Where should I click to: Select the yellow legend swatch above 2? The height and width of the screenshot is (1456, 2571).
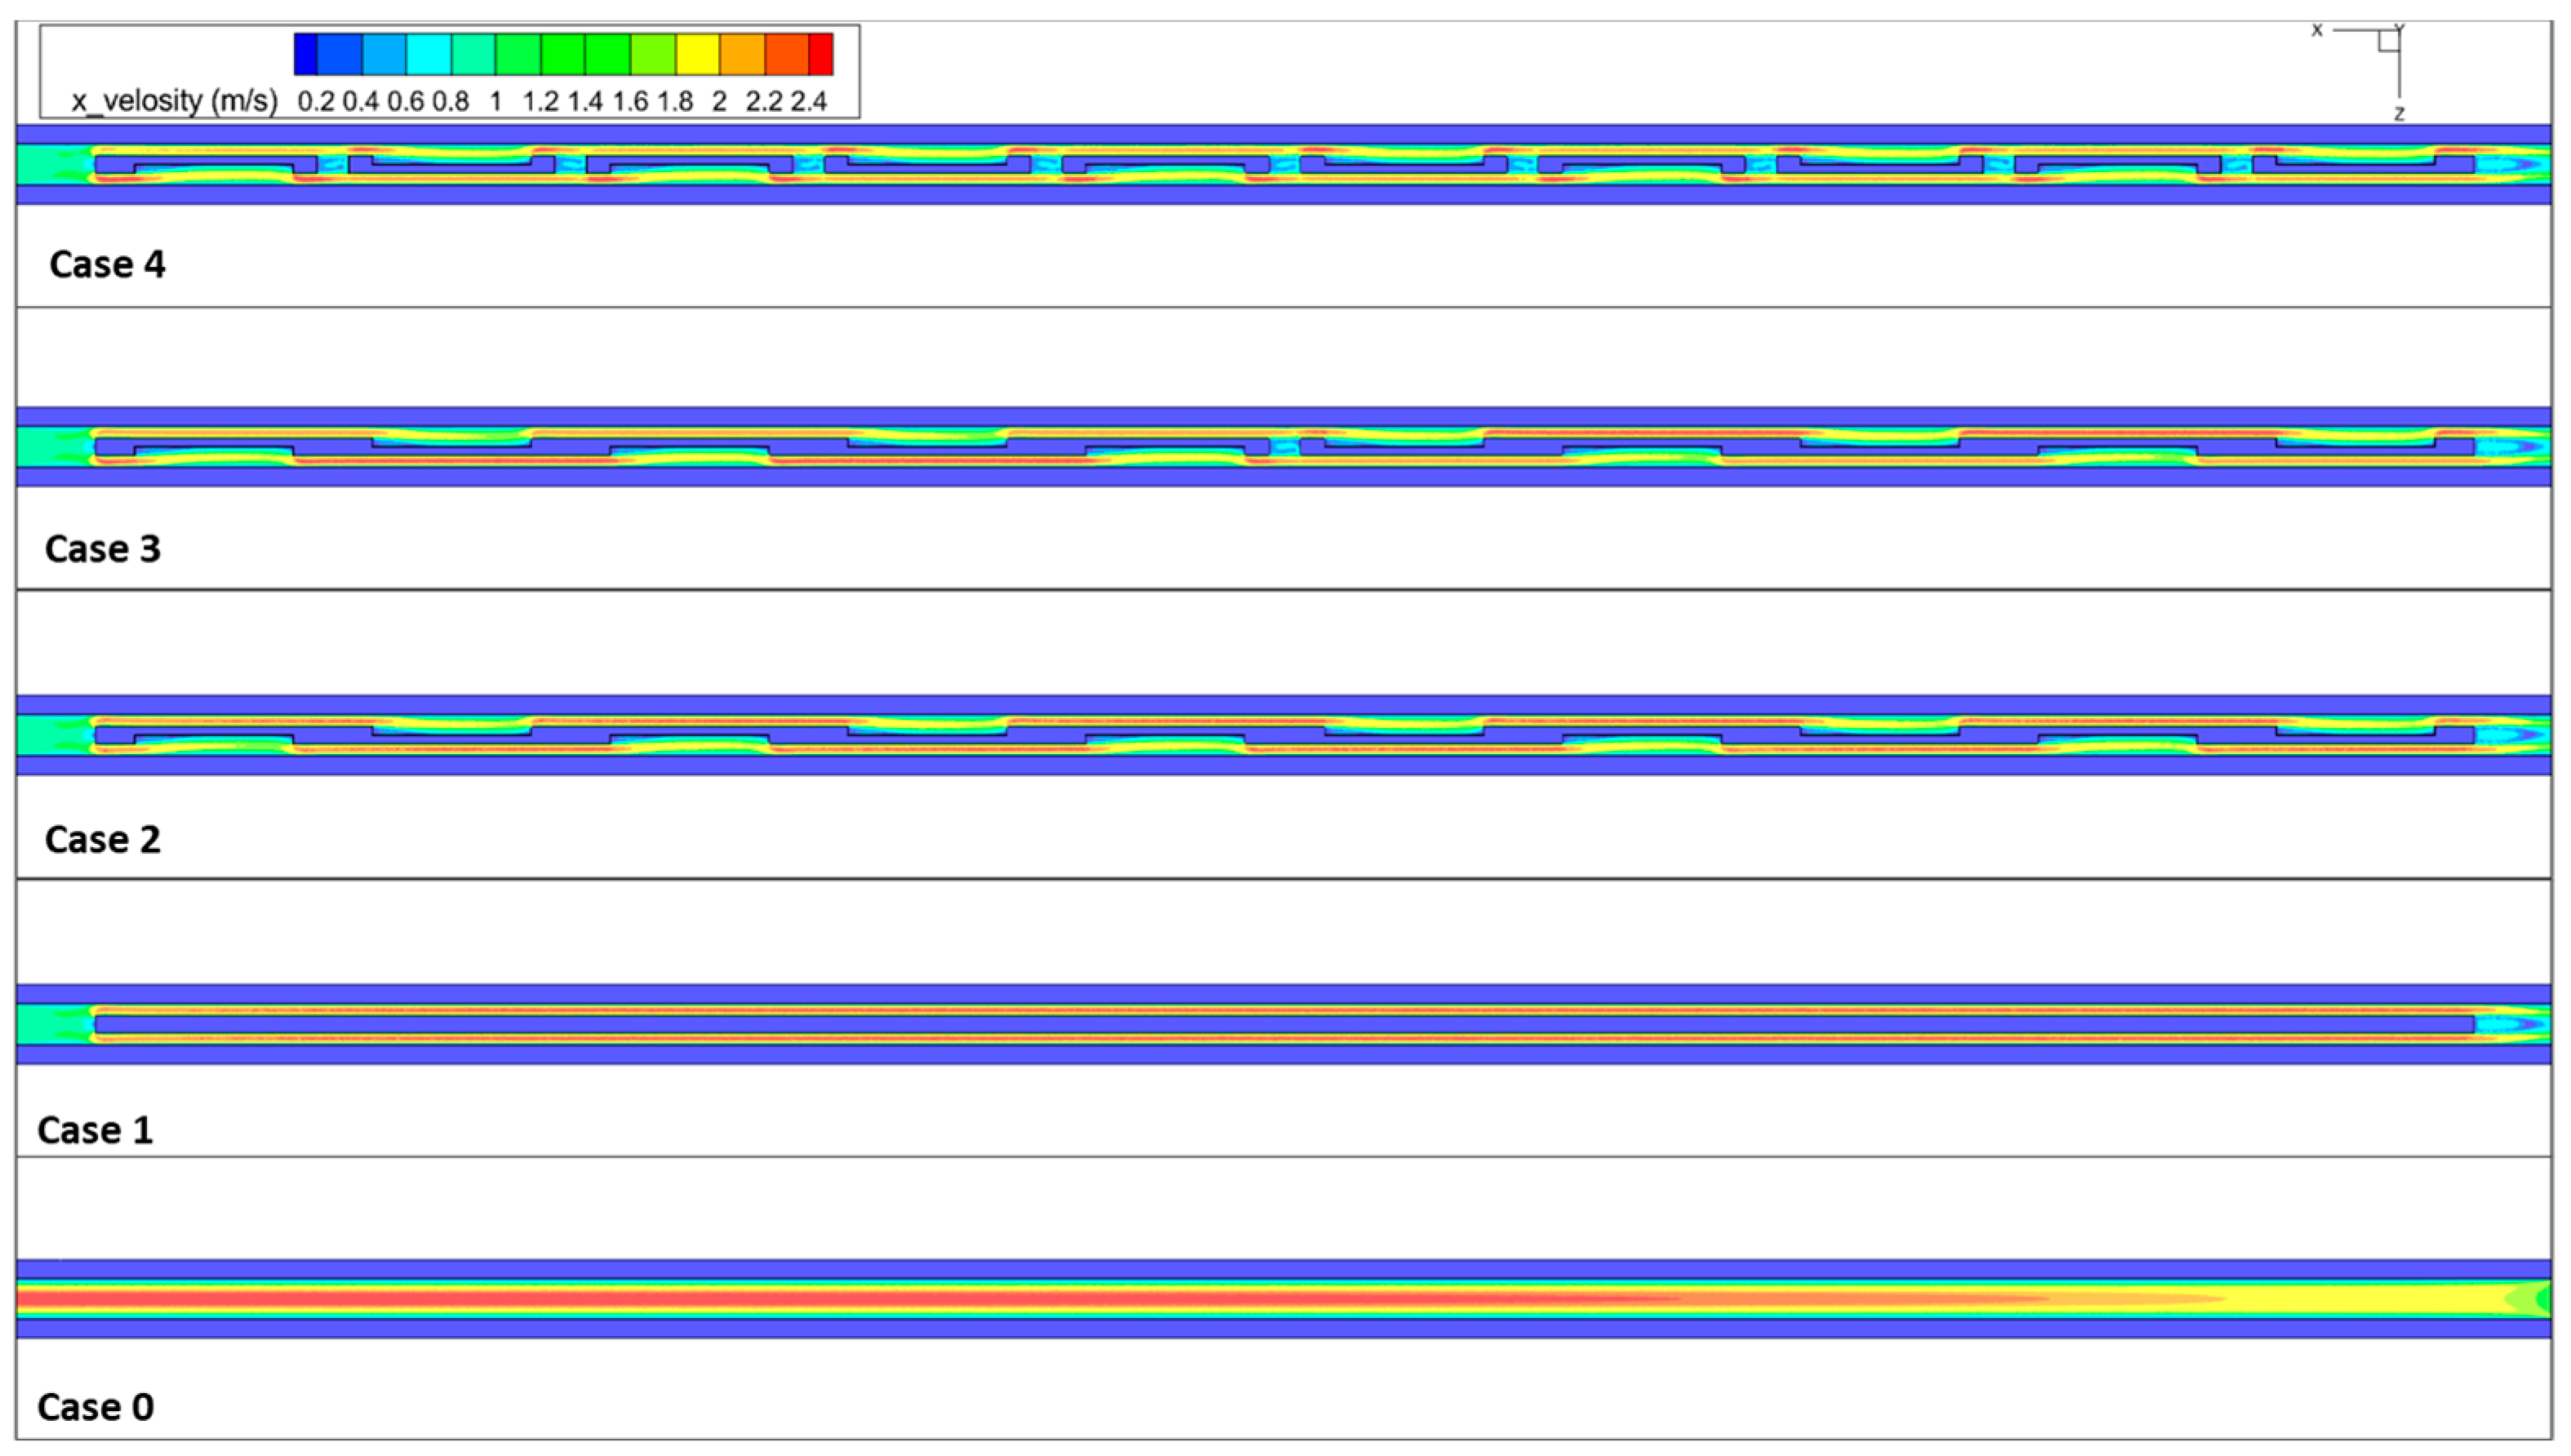697,54
